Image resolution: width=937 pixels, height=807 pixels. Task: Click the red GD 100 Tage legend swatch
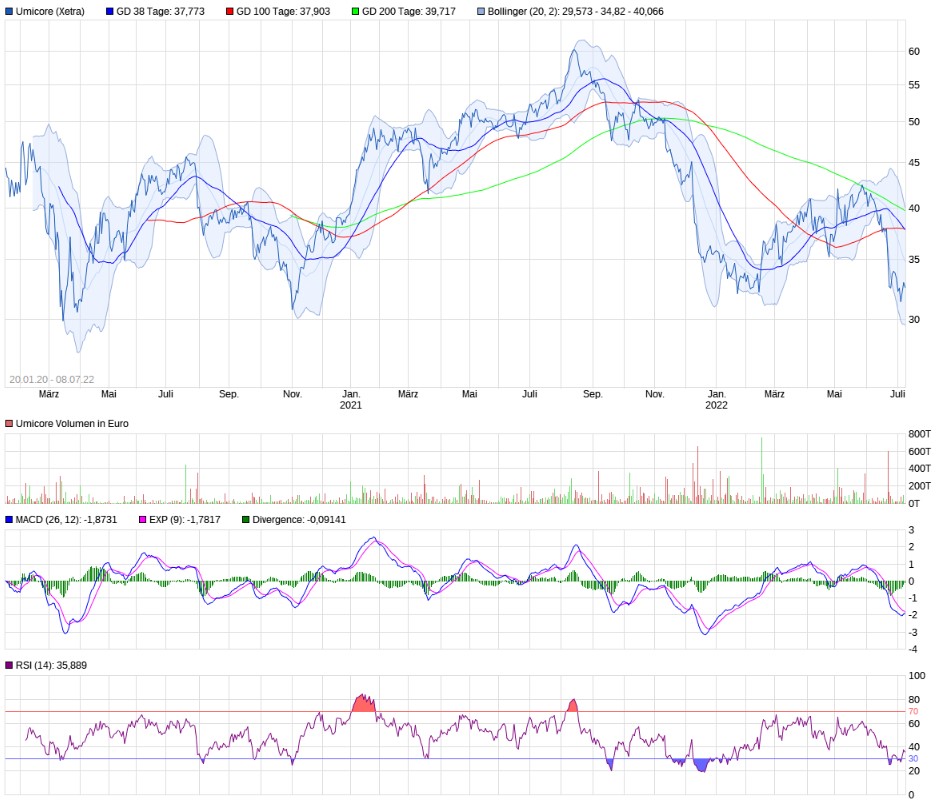pyautogui.click(x=229, y=12)
